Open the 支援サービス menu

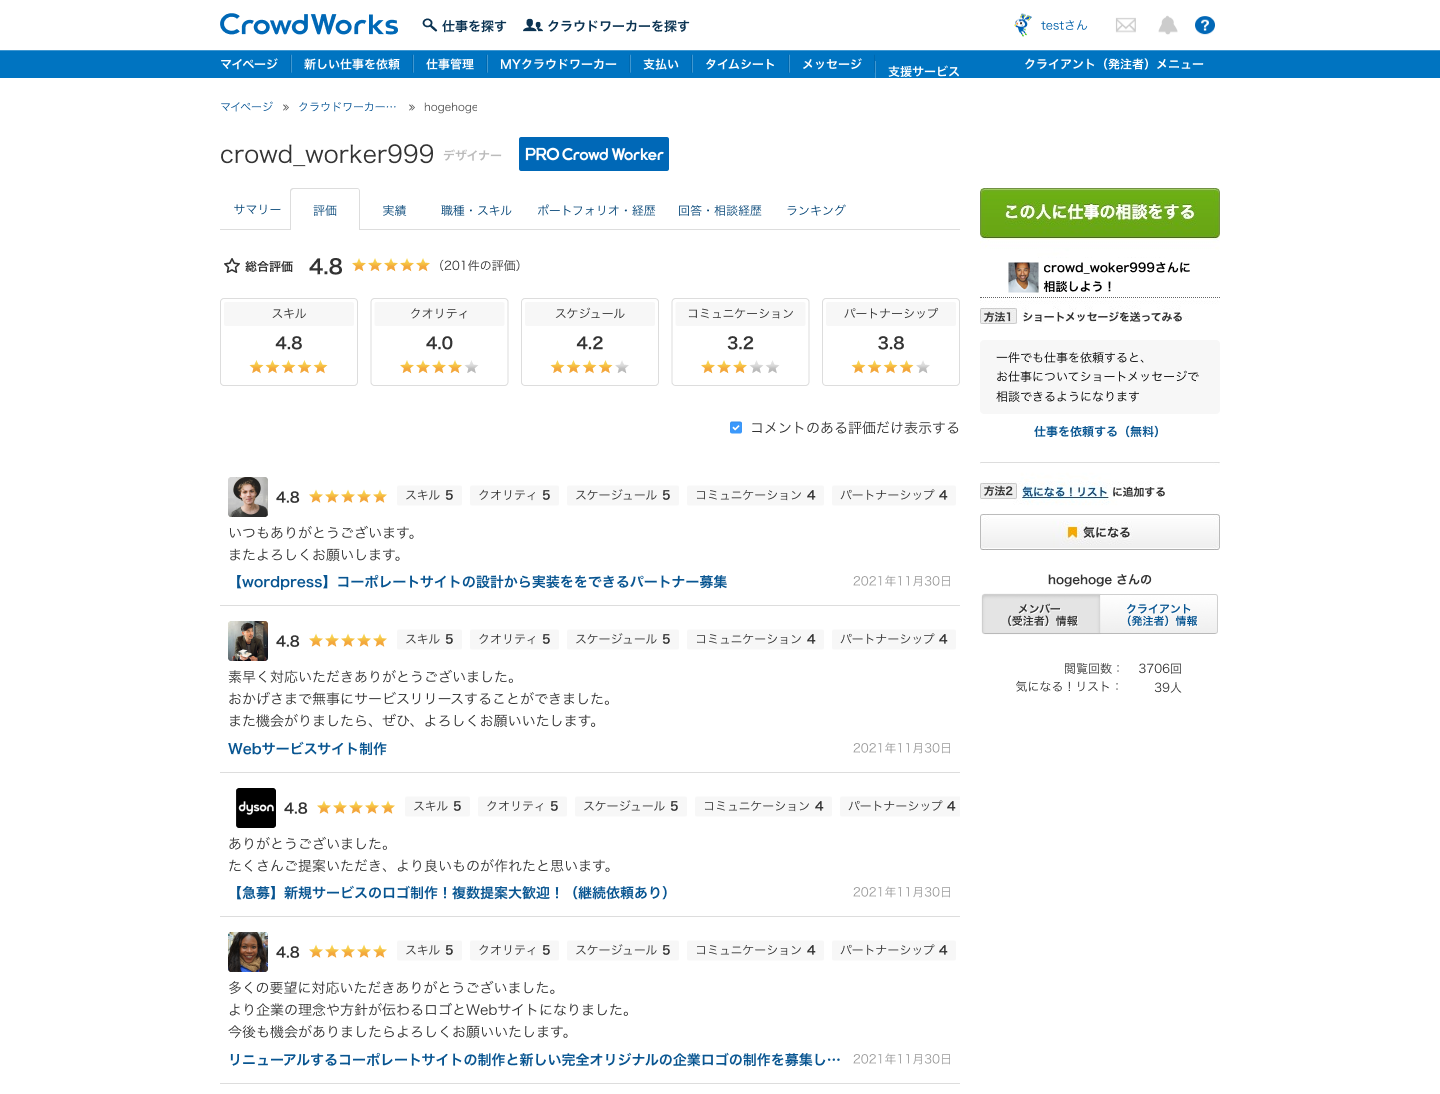923,71
